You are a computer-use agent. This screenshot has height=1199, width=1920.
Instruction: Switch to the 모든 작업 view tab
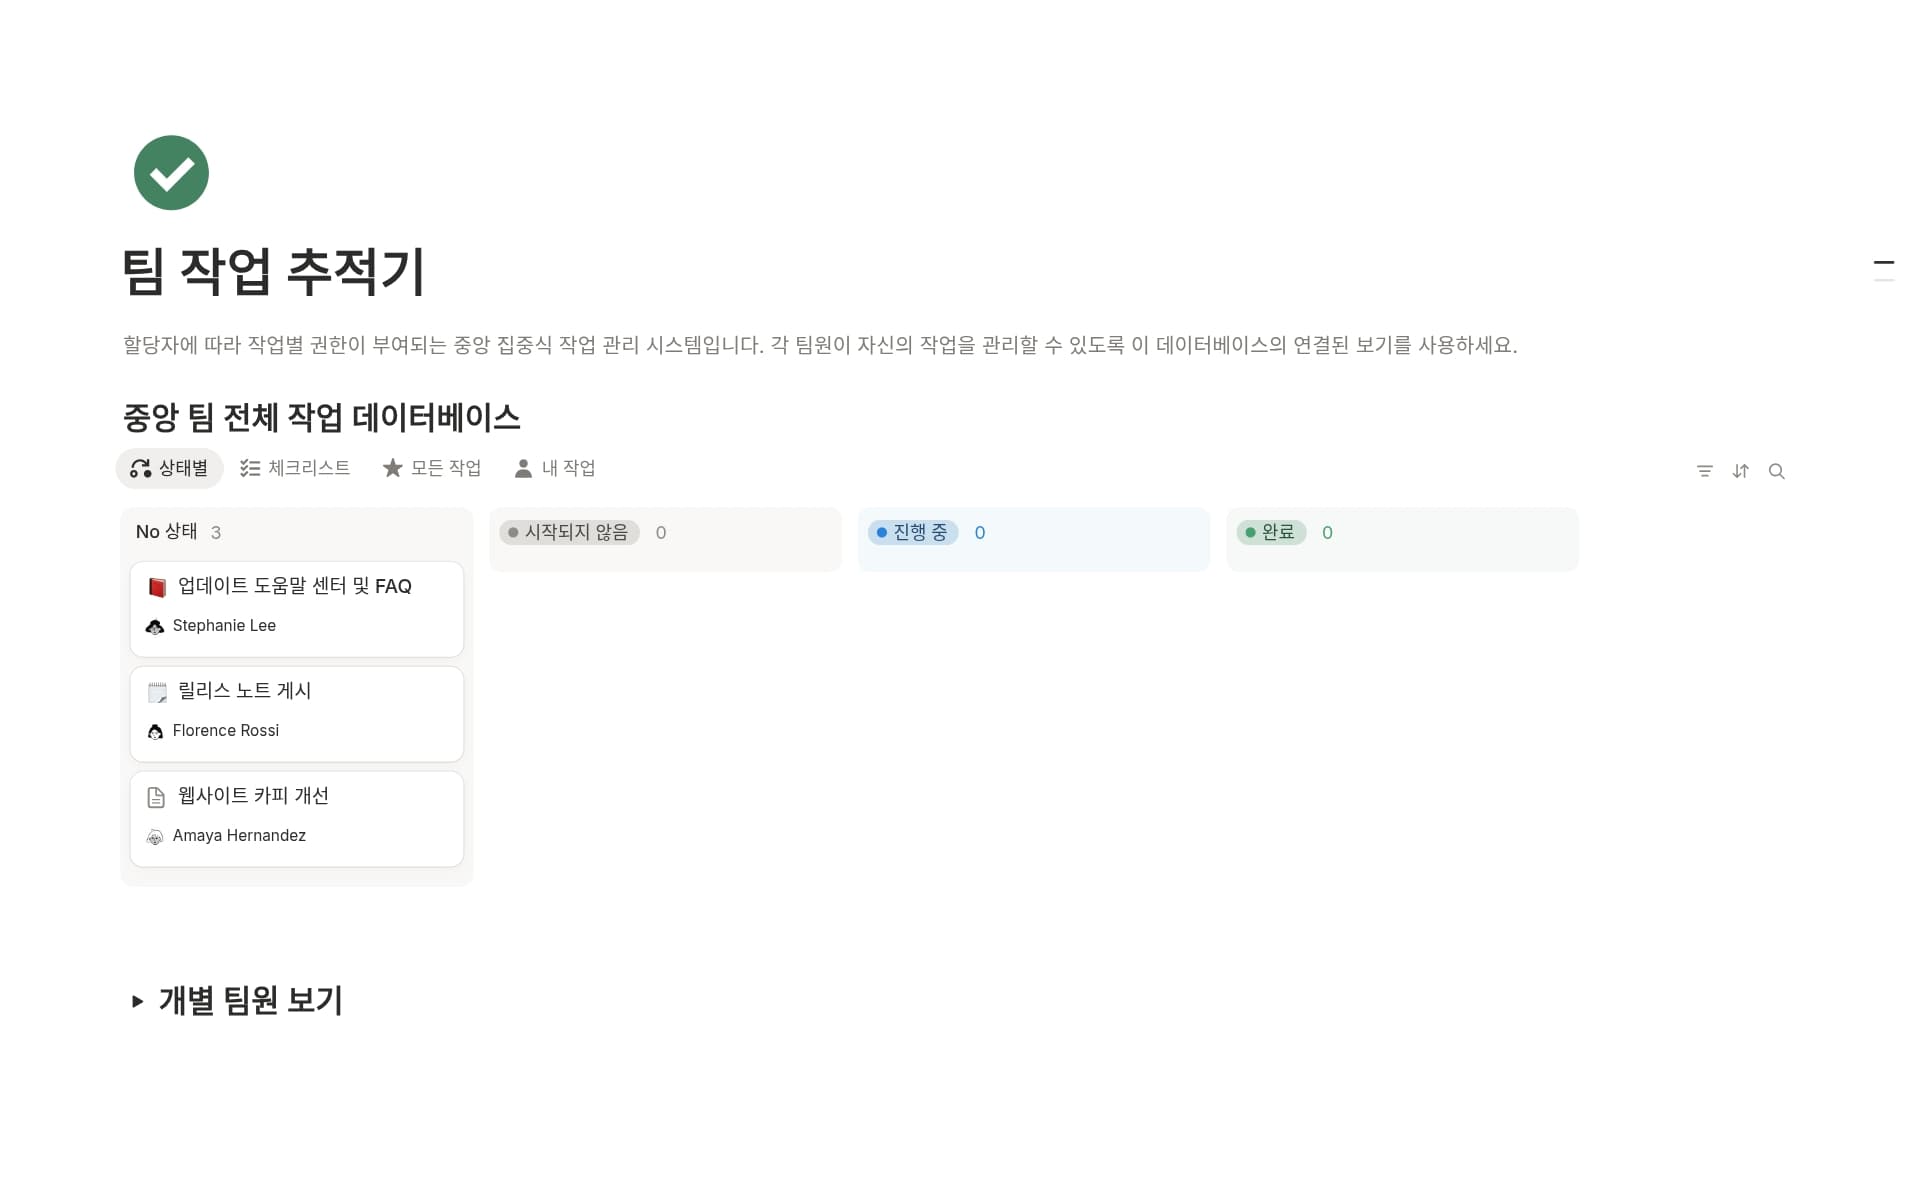[432, 468]
